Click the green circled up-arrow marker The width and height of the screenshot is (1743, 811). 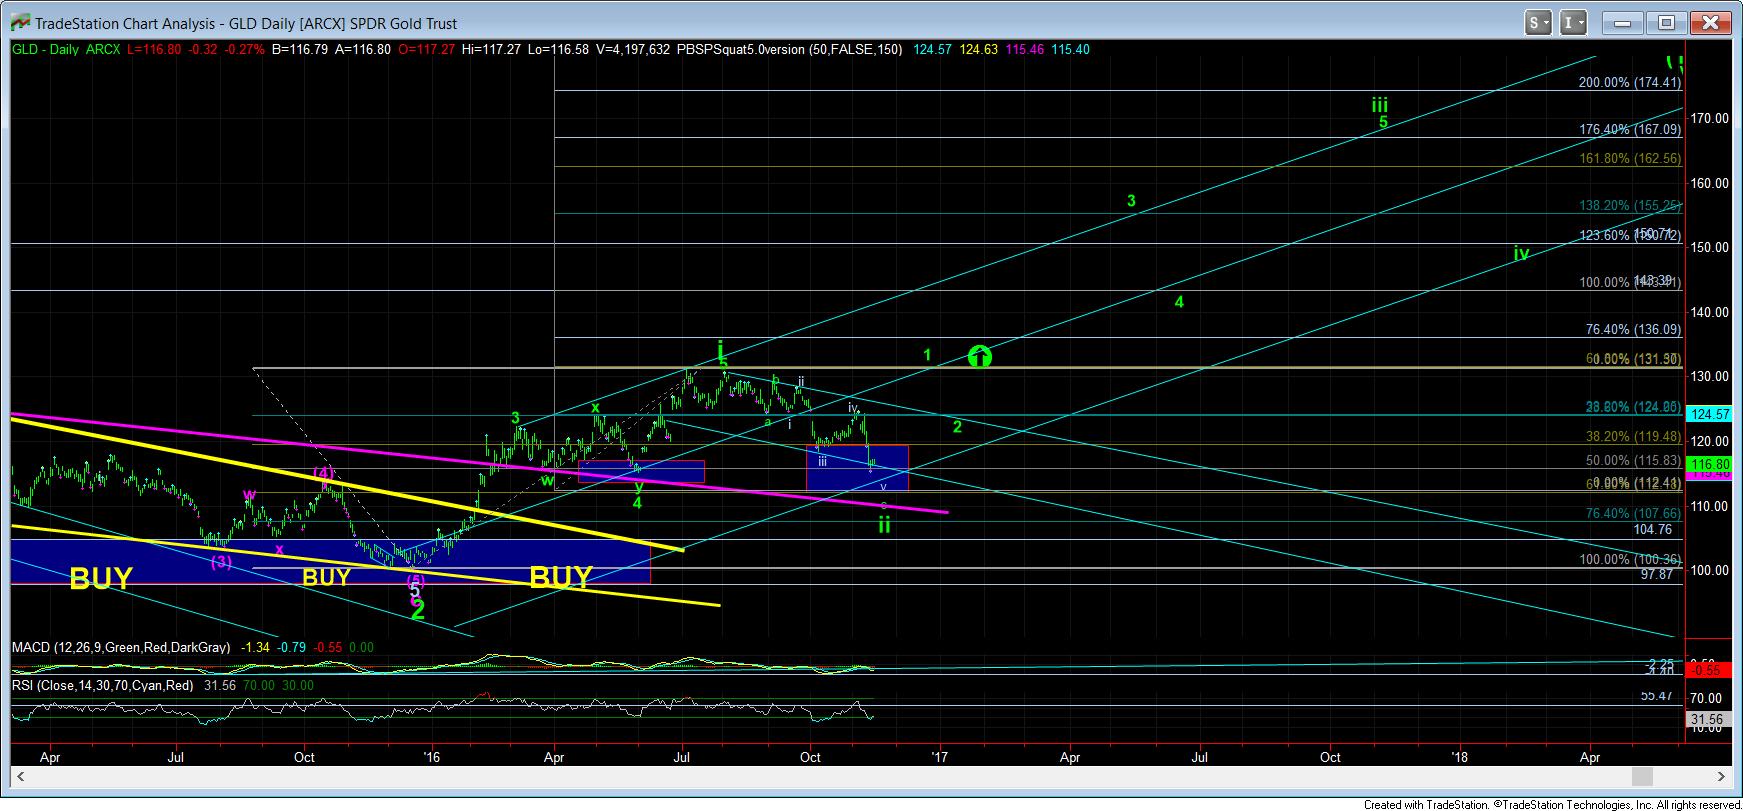point(981,355)
